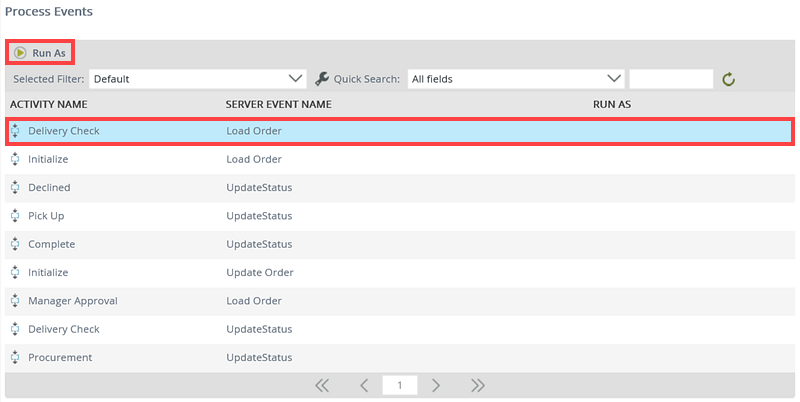Click the Run As column header
This screenshot has width=800, height=402.
click(x=611, y=104)
